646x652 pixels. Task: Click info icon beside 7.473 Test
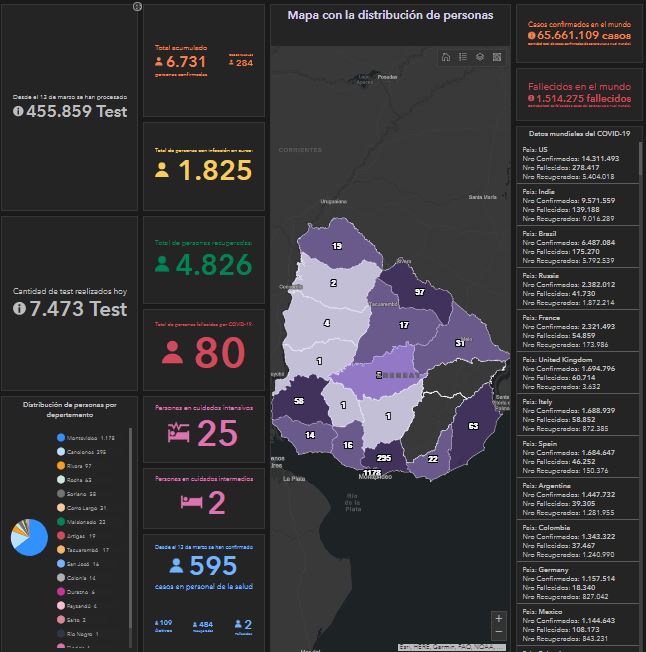(x=18, y=309)
